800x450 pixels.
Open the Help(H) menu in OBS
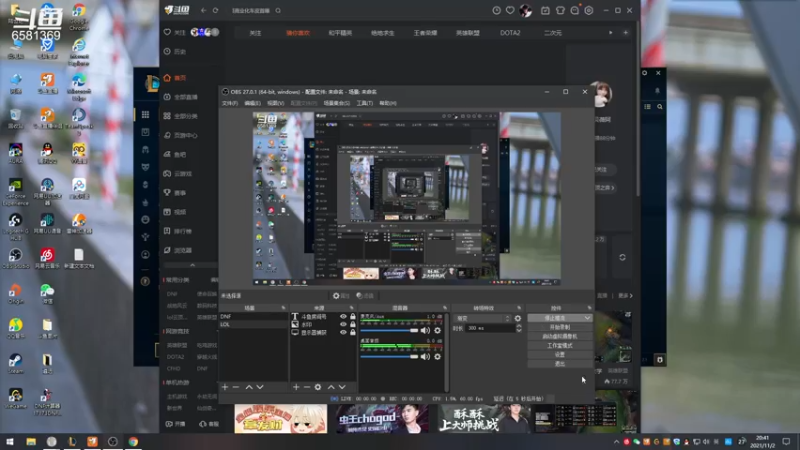[x=388, y=103]
